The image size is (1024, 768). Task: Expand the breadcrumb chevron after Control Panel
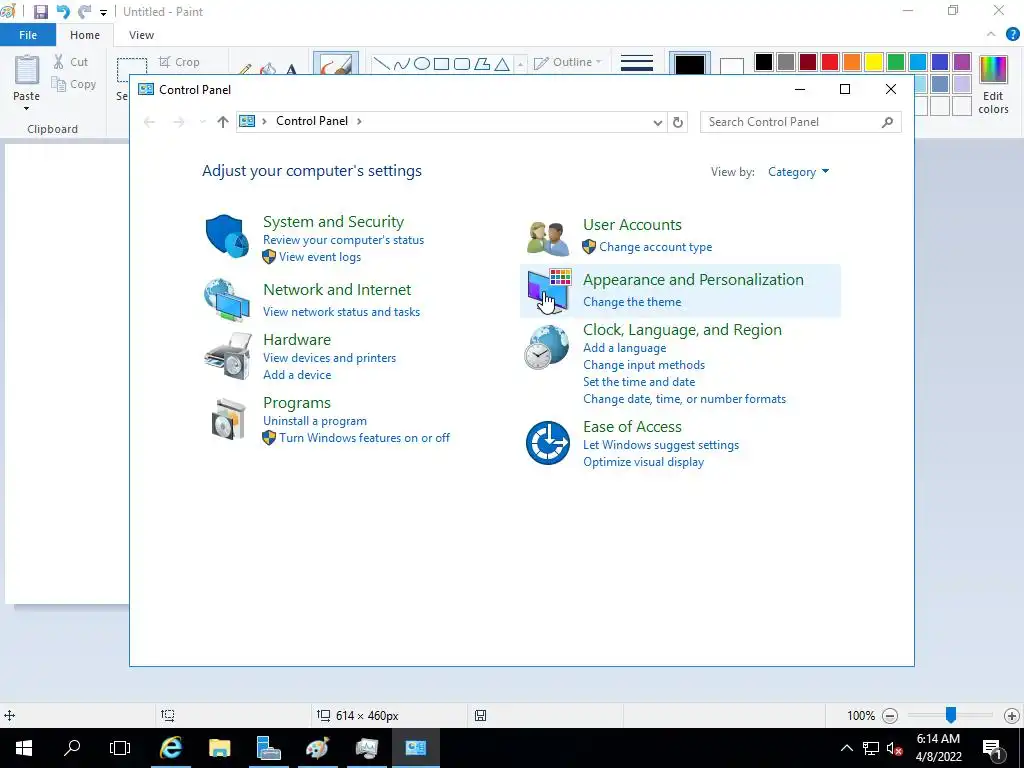359,121
